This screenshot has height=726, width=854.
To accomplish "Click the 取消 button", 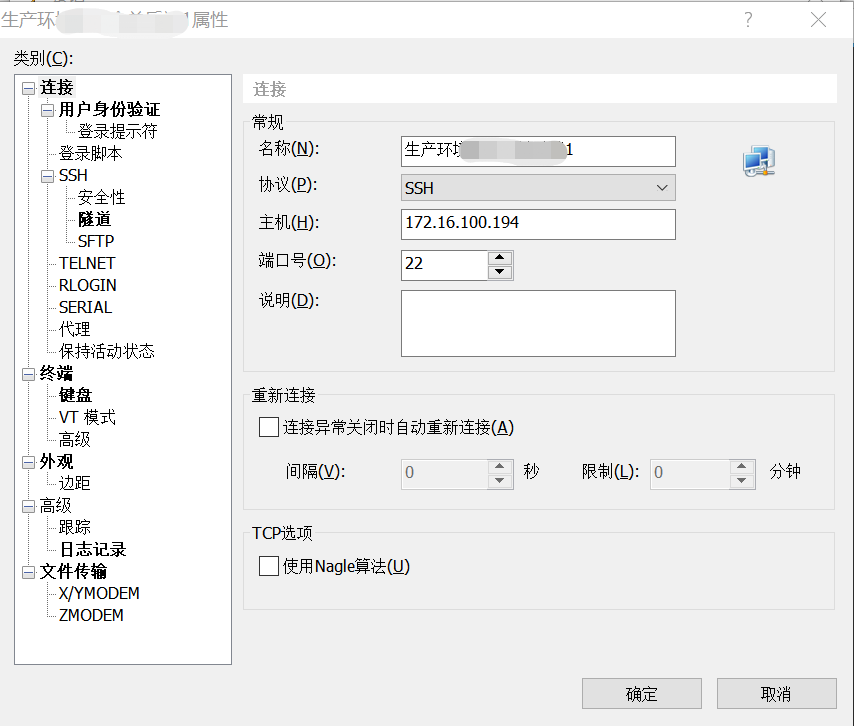I will tap(776, 693).
